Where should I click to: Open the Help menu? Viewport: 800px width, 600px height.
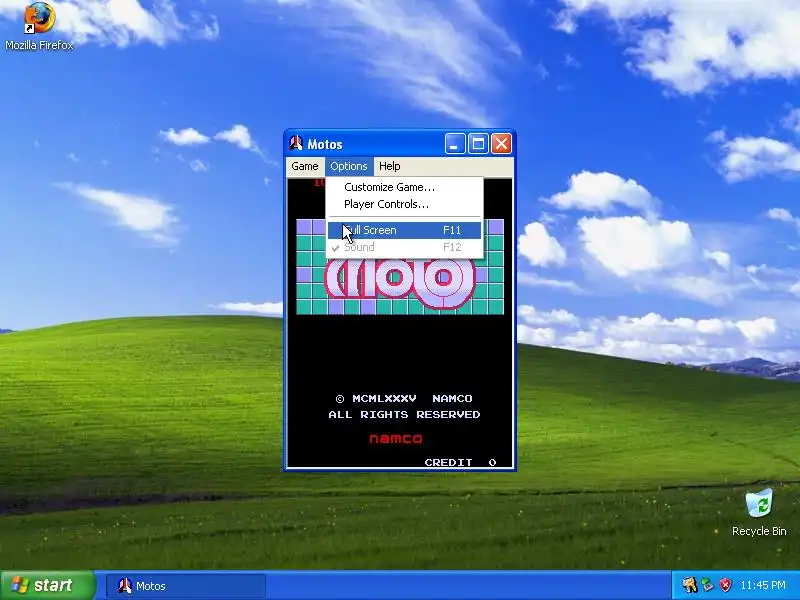pos(389,166)
